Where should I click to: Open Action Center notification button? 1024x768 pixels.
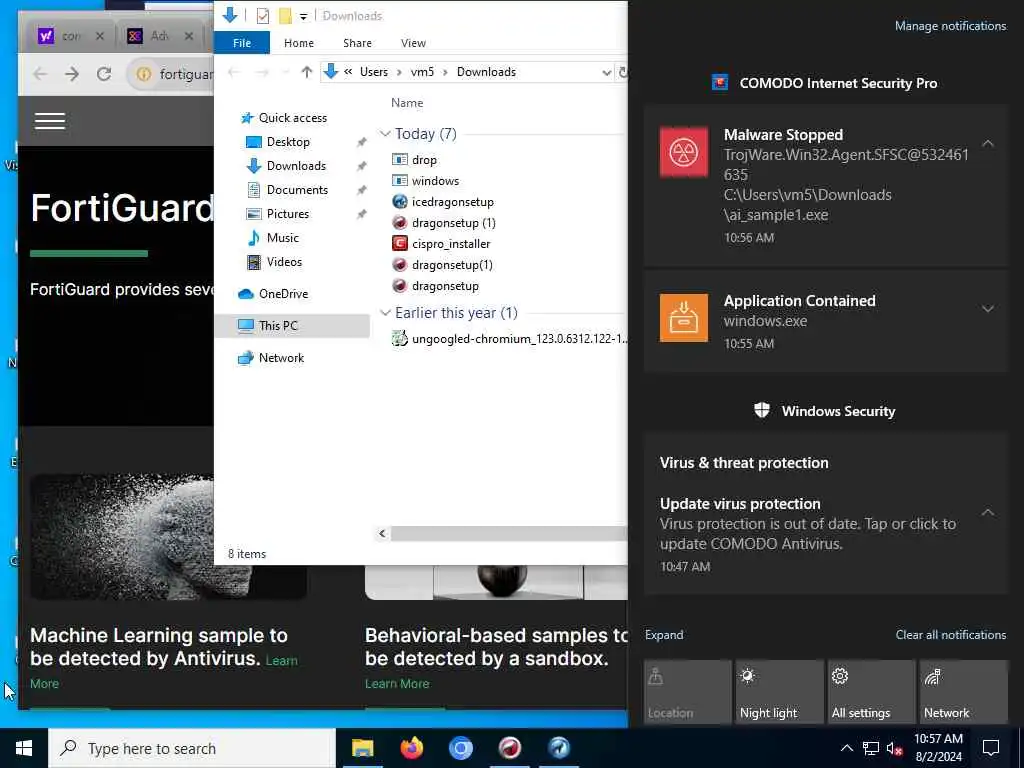(991, 748)
